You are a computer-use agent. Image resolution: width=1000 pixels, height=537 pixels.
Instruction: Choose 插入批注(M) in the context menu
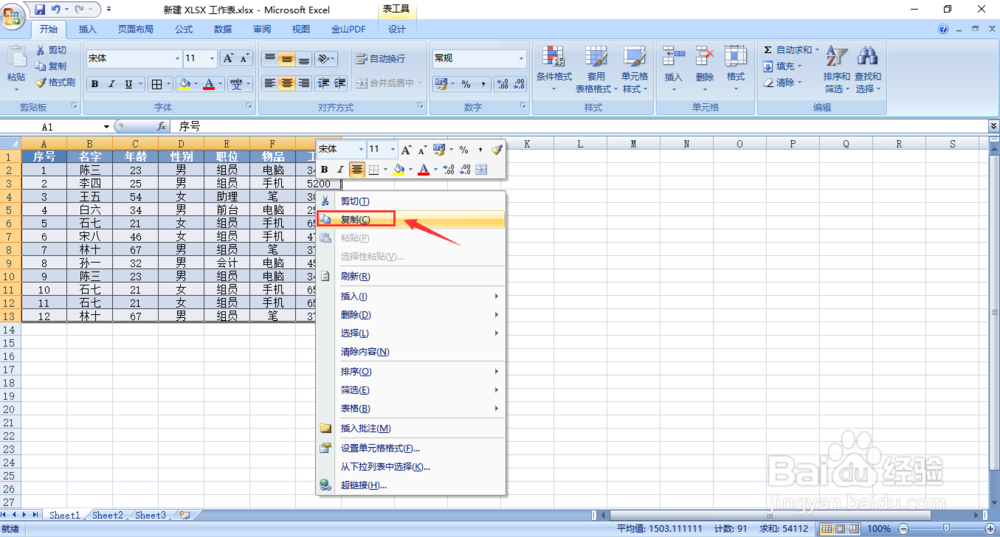[411, 428]
